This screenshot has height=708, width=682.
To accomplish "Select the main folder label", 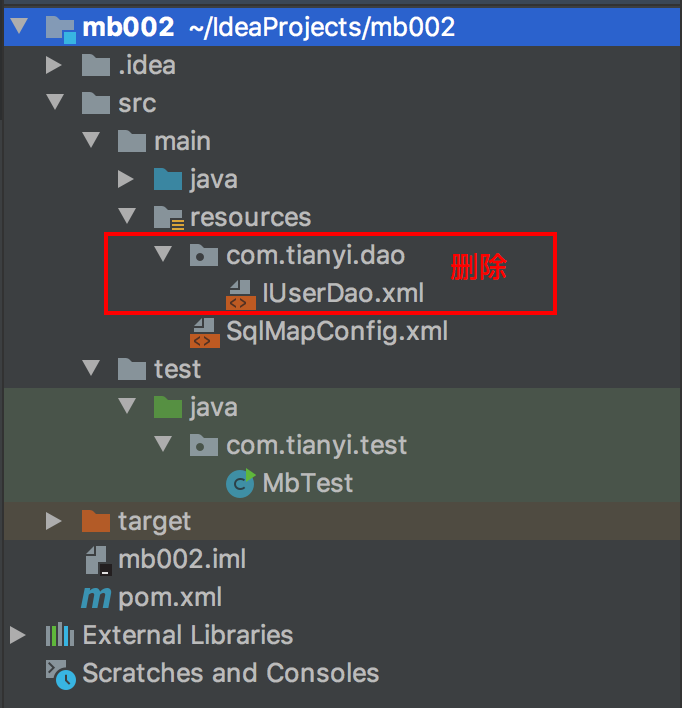I will click(x=182, y=141).
